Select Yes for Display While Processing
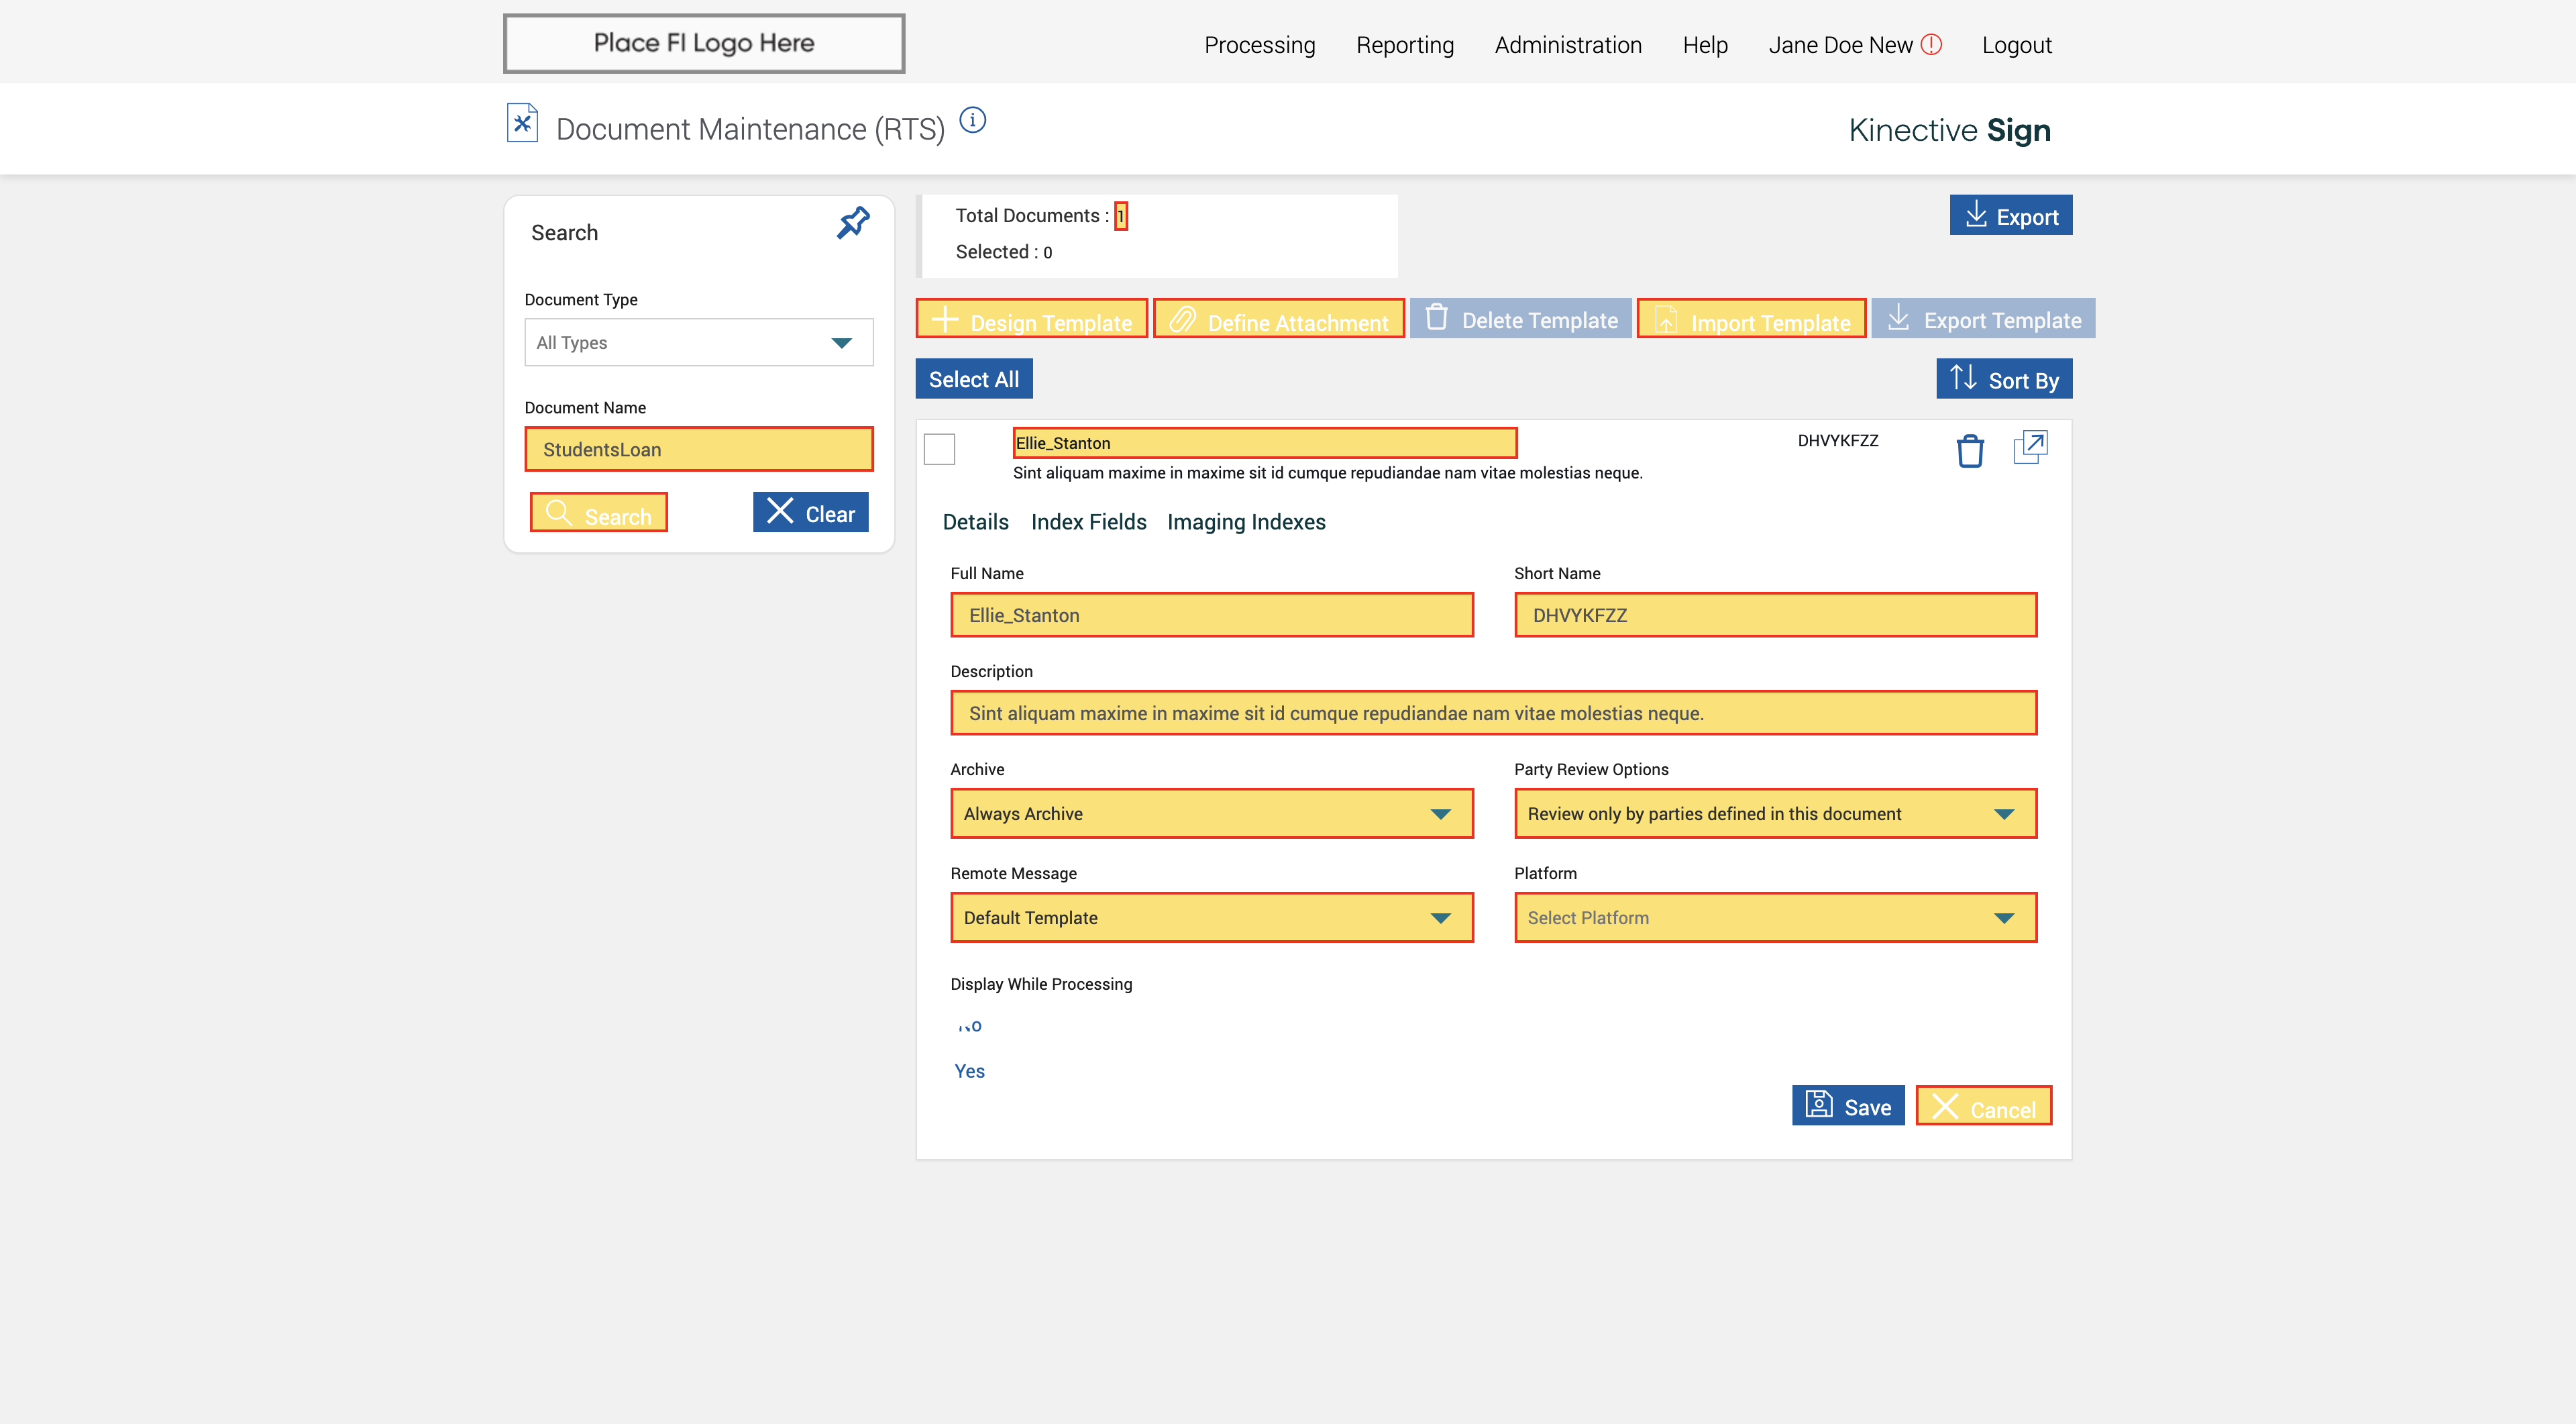The width and height of the screenshot is (2576, 1424). coord(969,1071)
